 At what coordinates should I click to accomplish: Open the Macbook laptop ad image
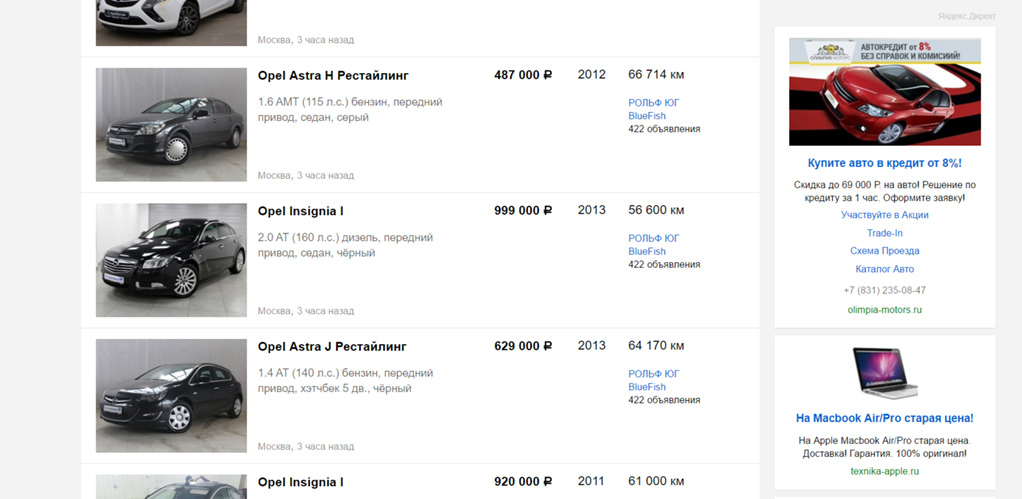(884, 373)
